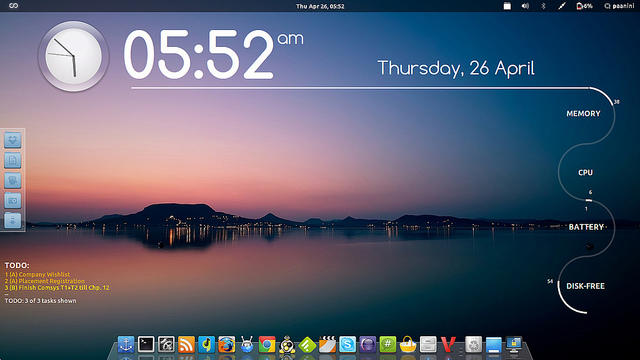Open Firefox from the dock
Image resolution: width=640 pixels, height=360 pixels.
(227, 344)
